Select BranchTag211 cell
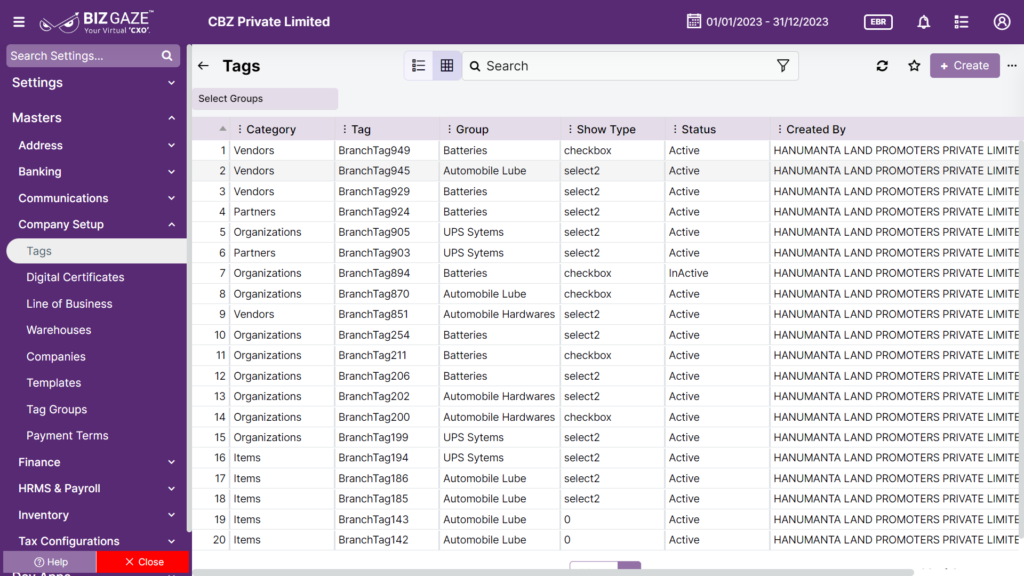The height and width of the screenshot is (576, 1024). (387, 355)
